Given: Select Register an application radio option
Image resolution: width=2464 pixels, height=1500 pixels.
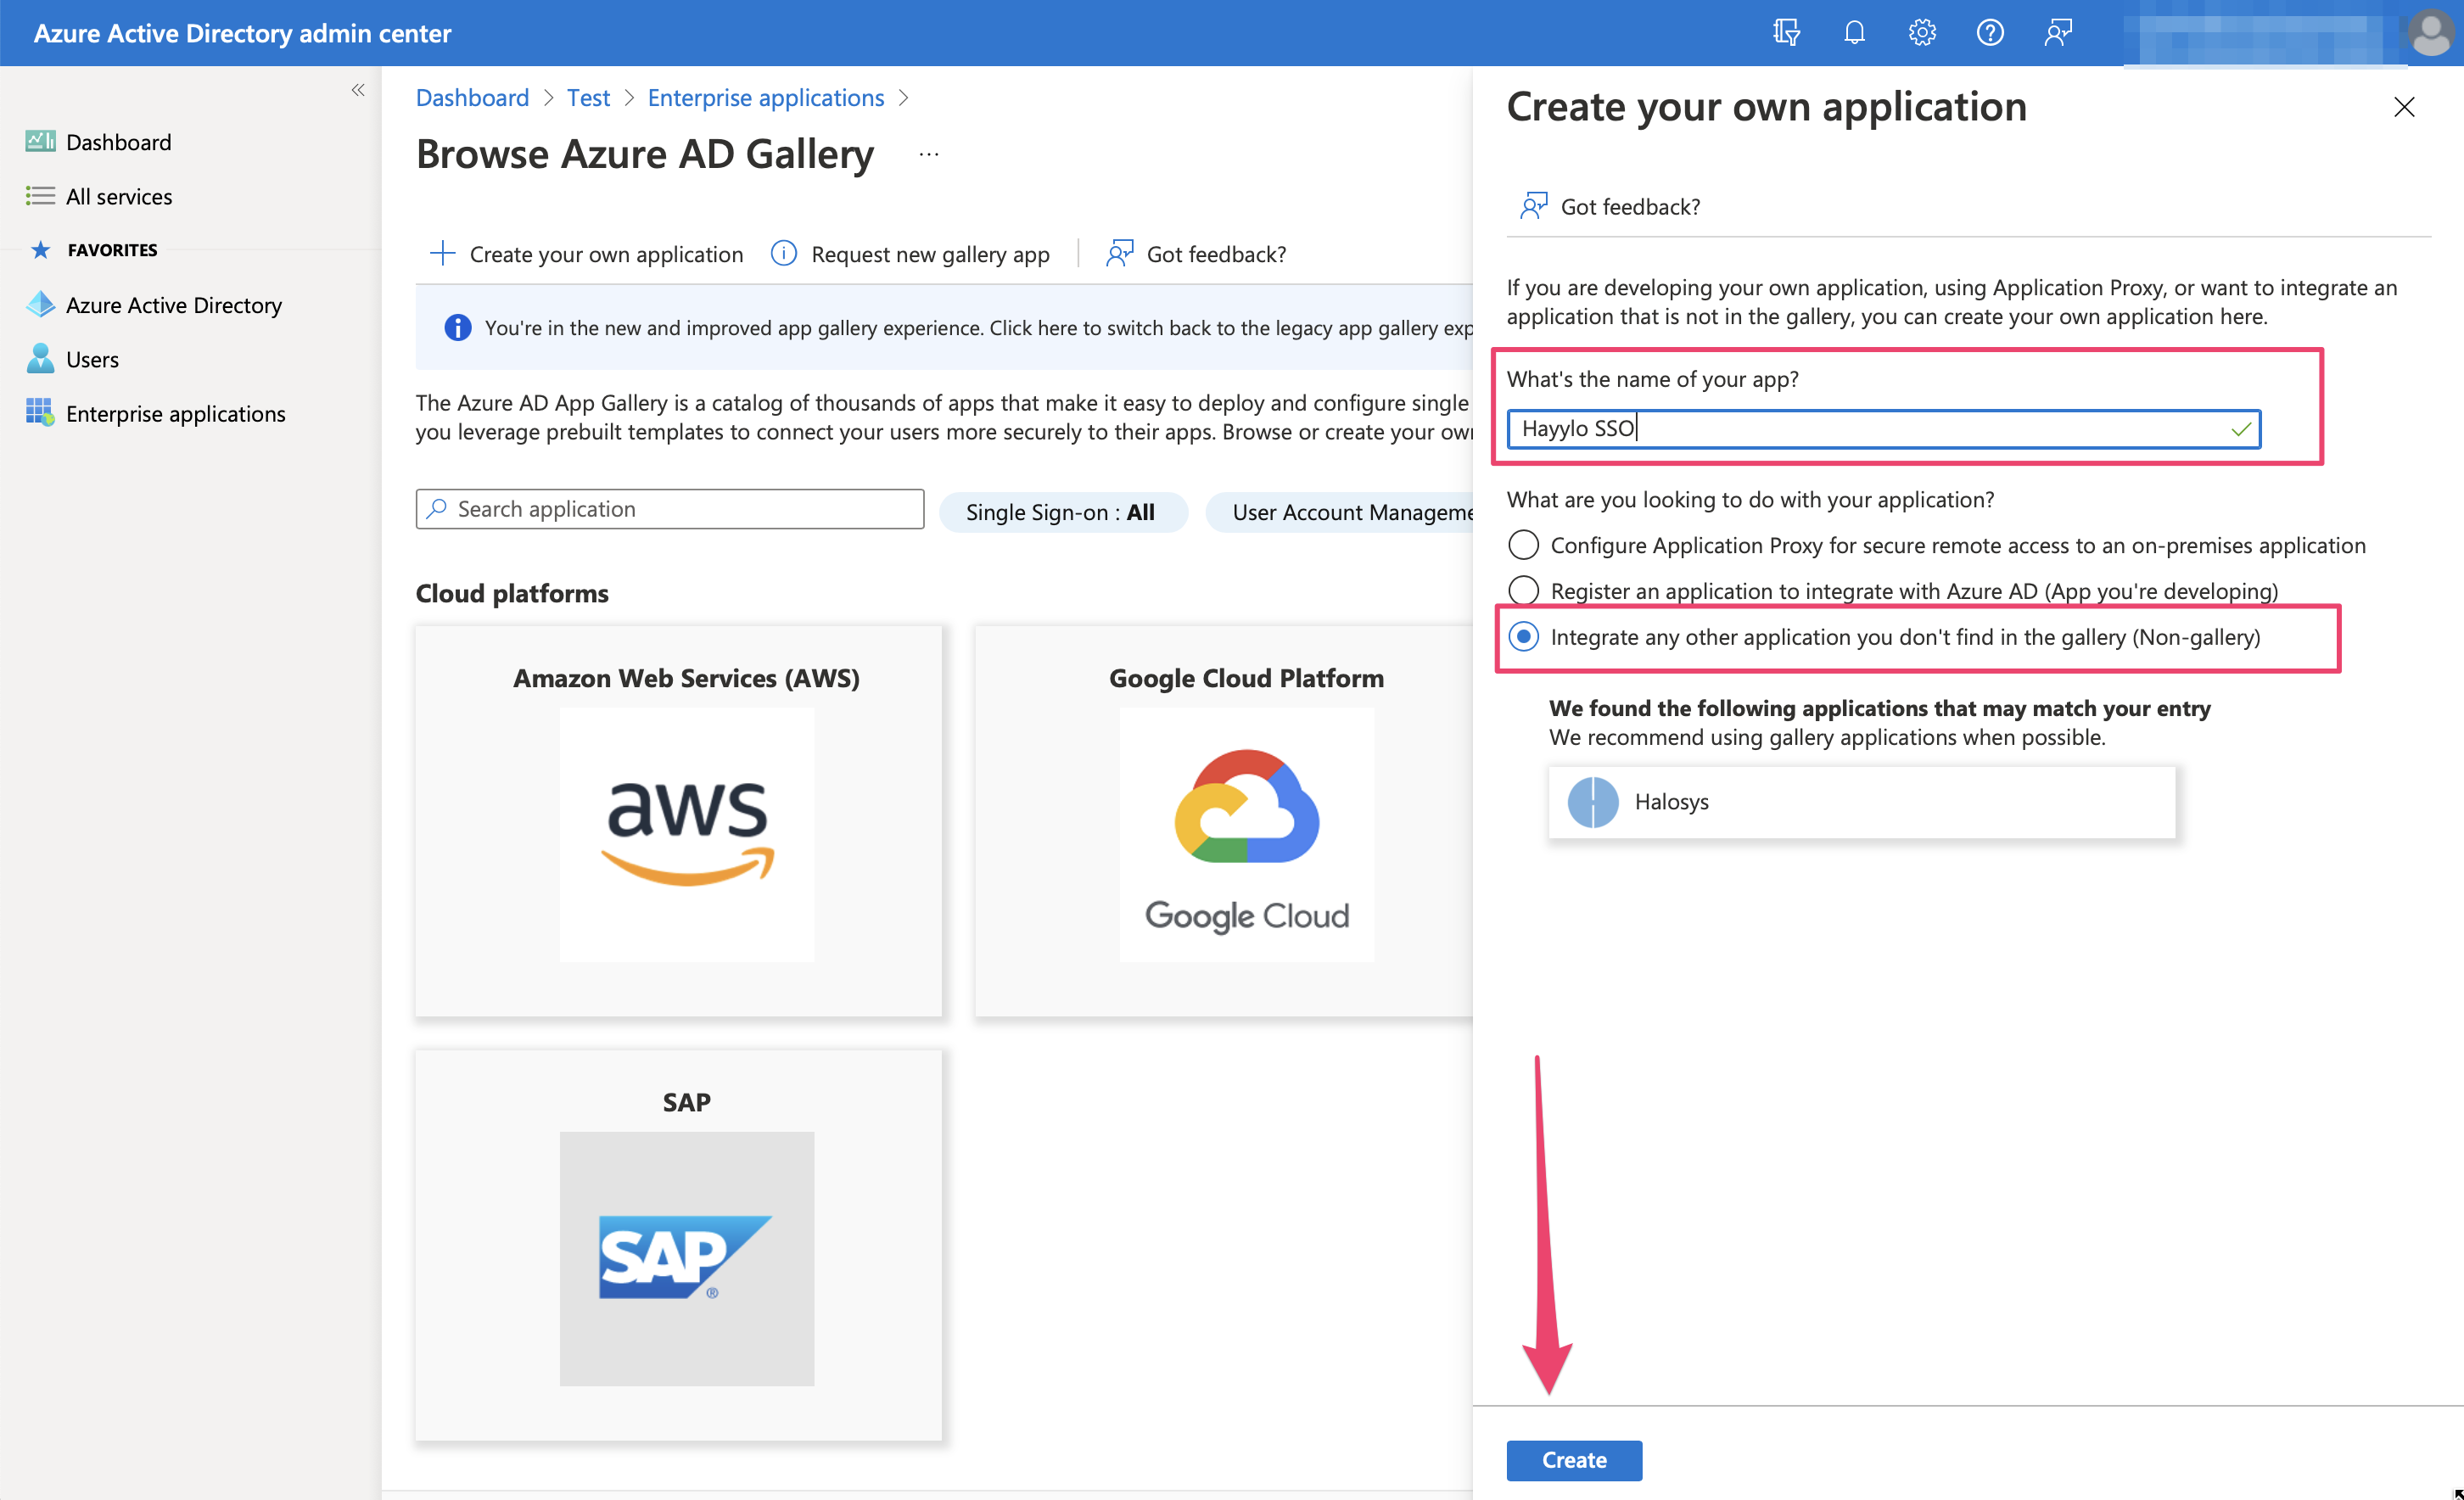Looking at the screenshot, I should [x=1523, y=591].
